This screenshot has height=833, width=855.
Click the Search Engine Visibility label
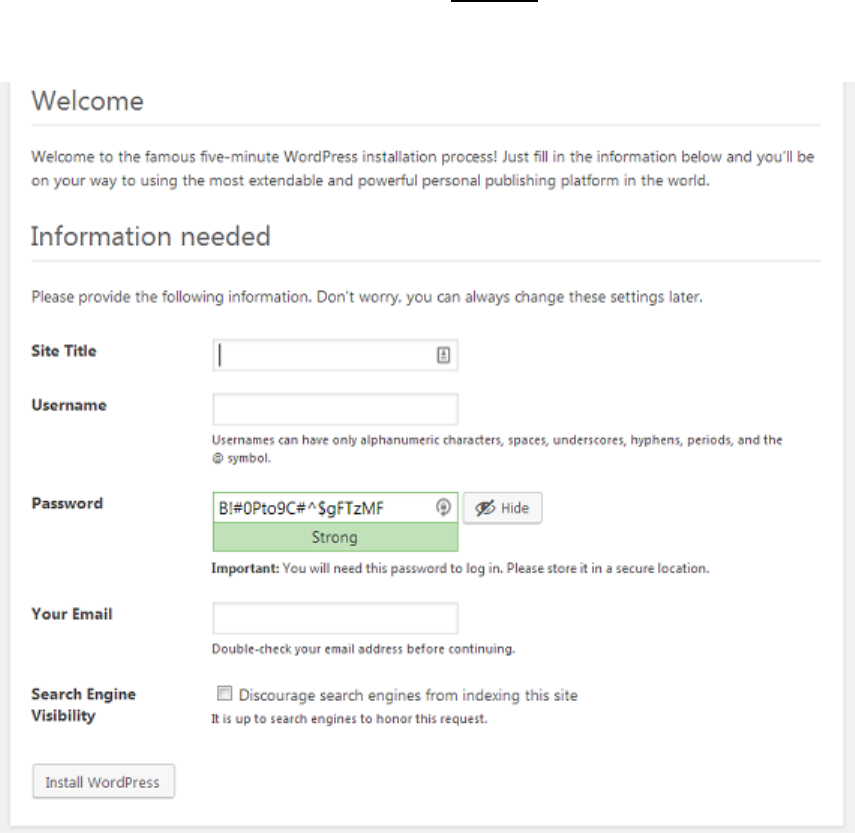(83, 705)
